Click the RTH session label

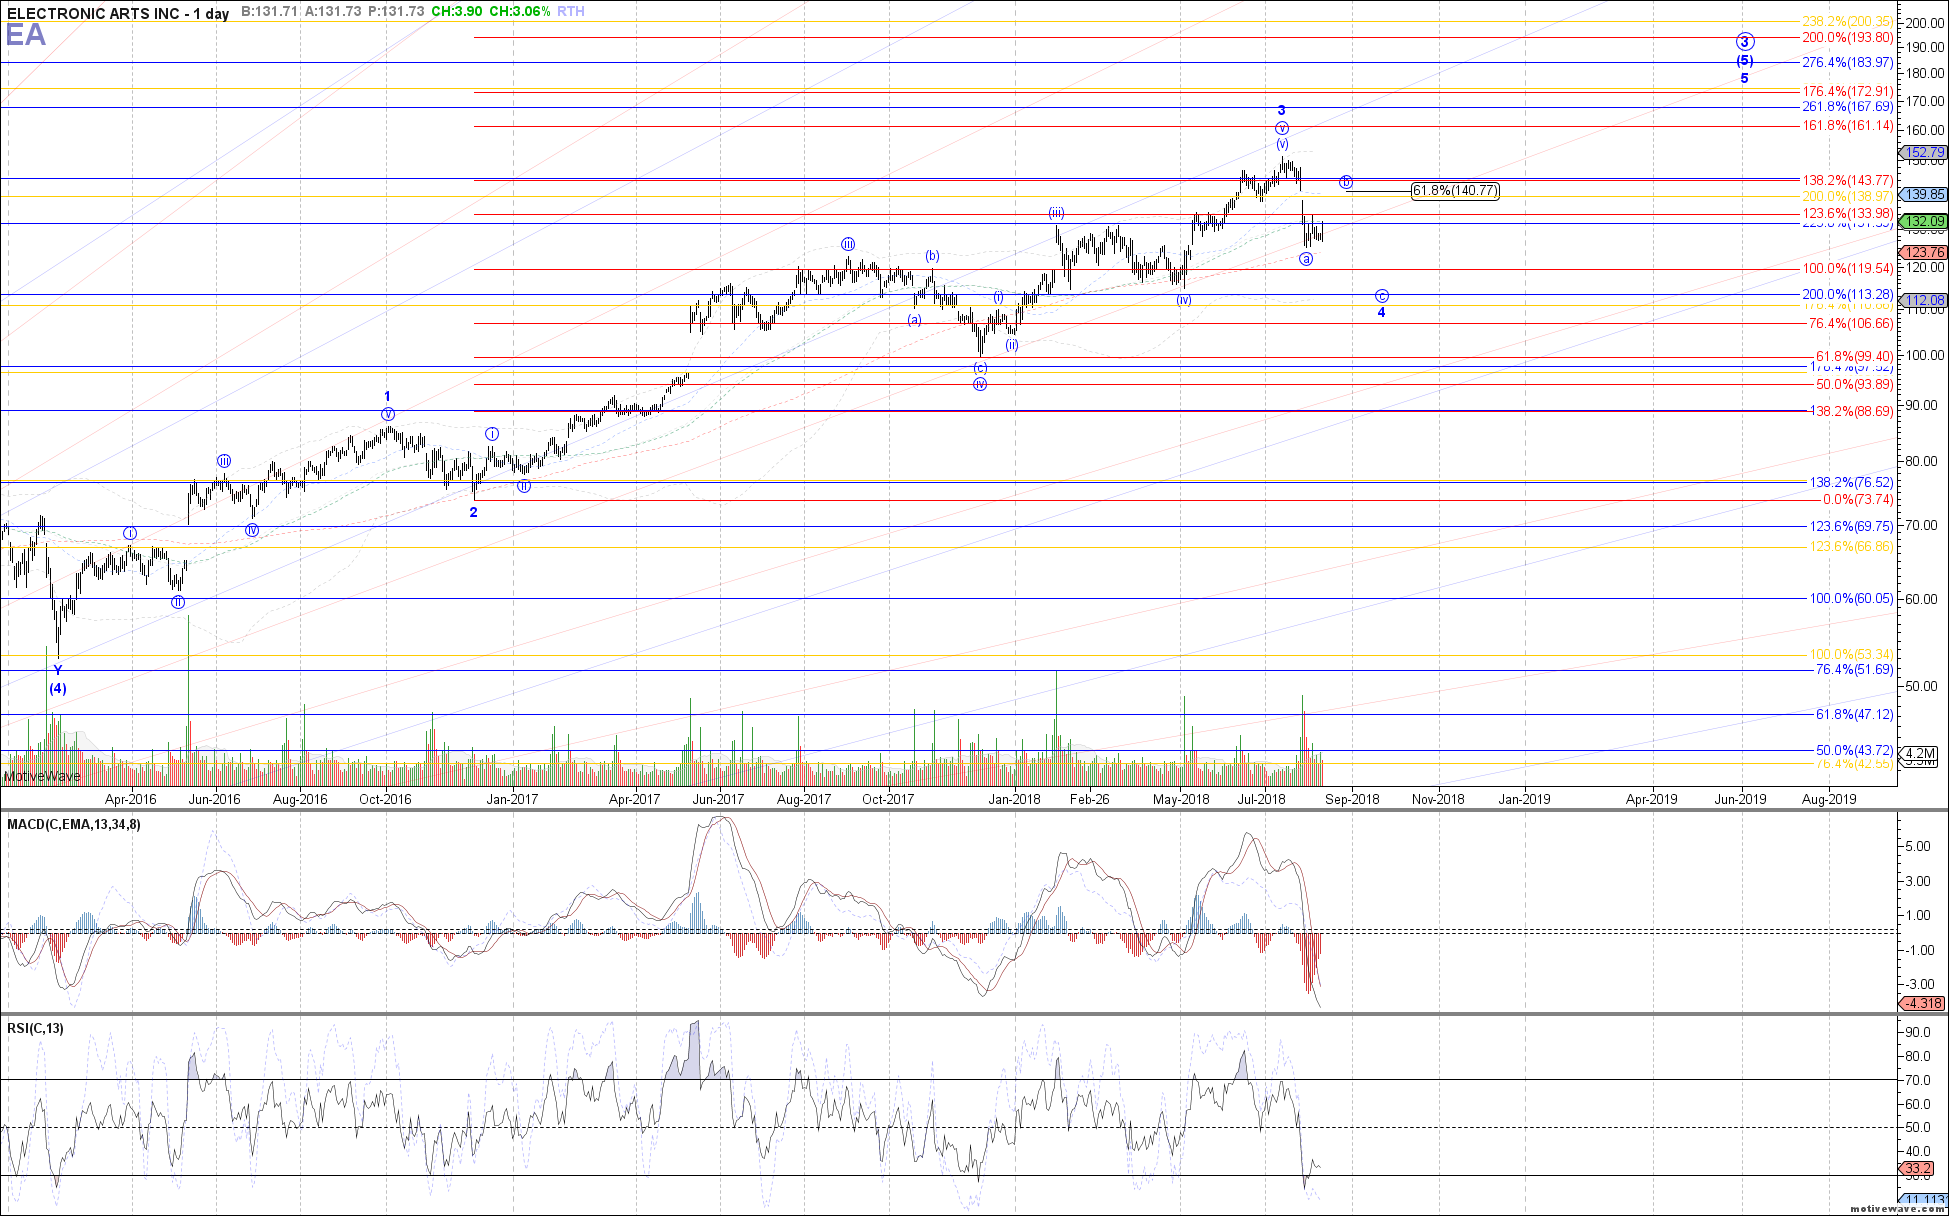[x=571, y=11]
